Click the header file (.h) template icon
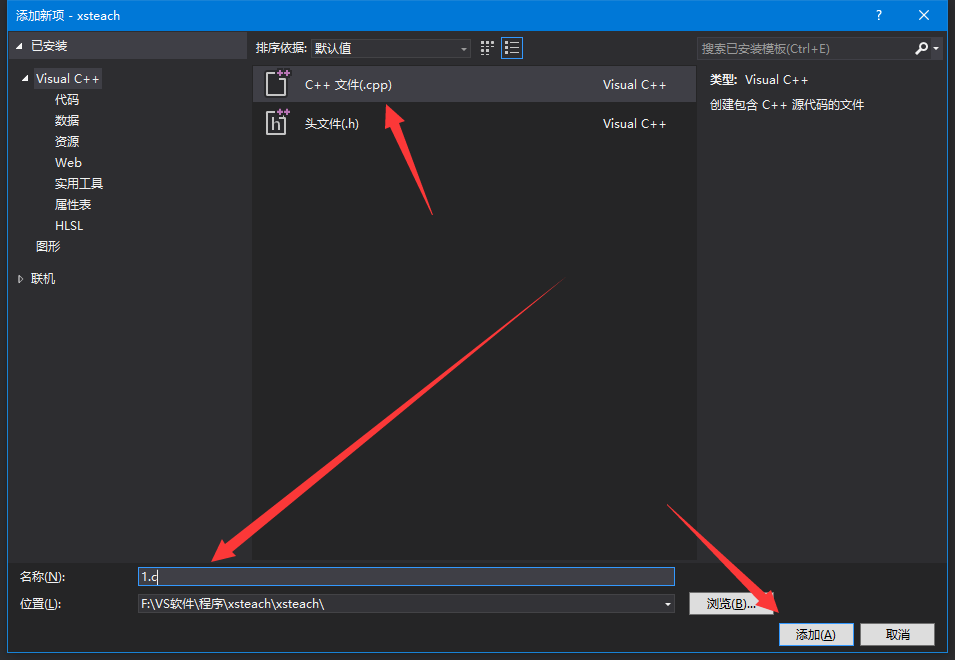The height and width of the screenshot is (660, 955). pos(277,123)
